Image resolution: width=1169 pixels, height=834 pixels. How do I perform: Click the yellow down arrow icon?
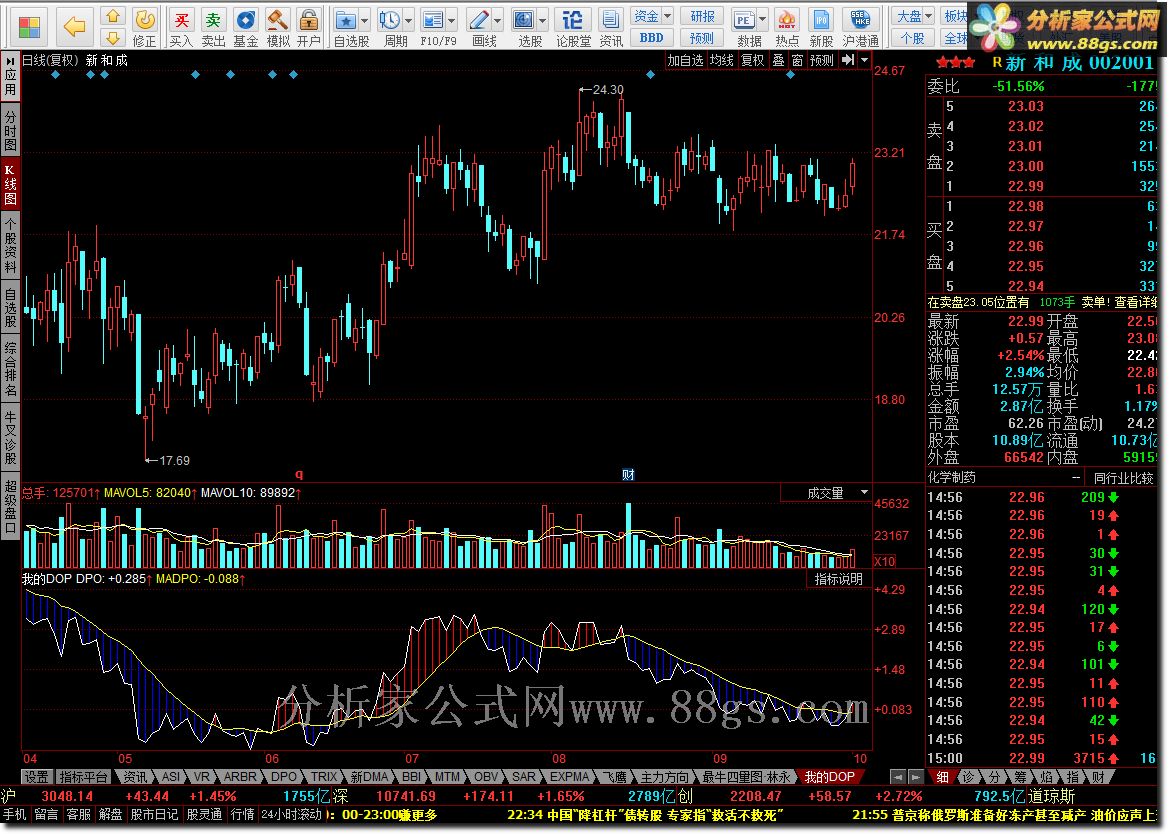pyautogui.click(x=113, y=37)
